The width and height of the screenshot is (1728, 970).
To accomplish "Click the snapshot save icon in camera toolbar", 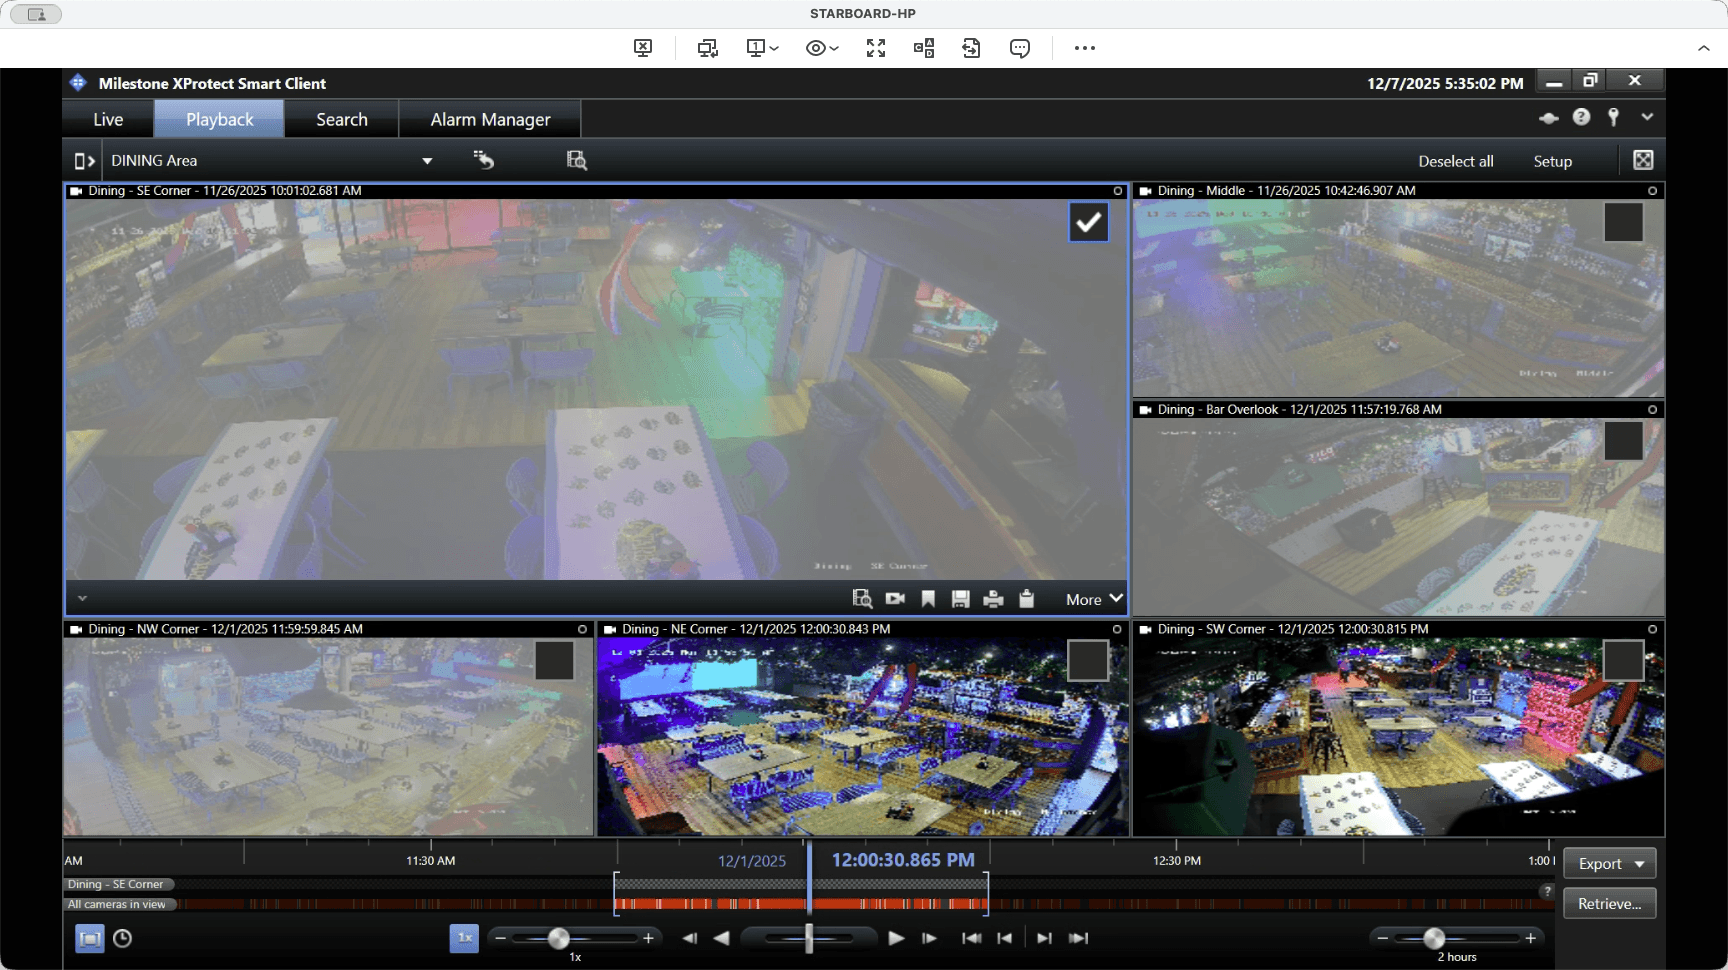I will click(x=960, y=599).
